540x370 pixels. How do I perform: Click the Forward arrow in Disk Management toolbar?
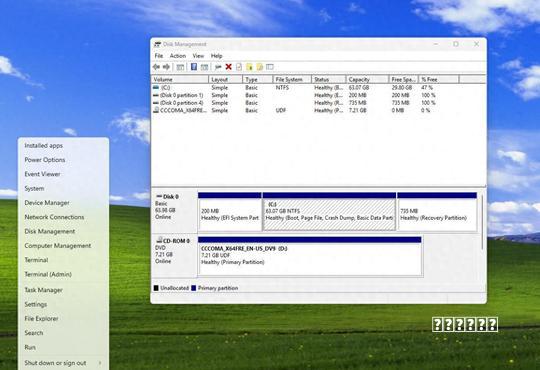166,67
